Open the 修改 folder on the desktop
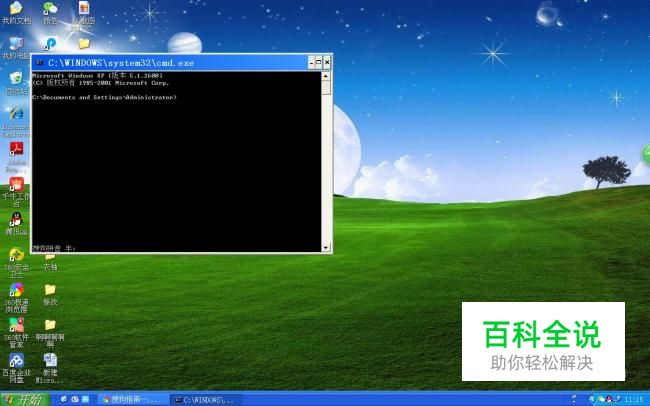The width and height of the screenshot is (650, 406). coord(50,295)
